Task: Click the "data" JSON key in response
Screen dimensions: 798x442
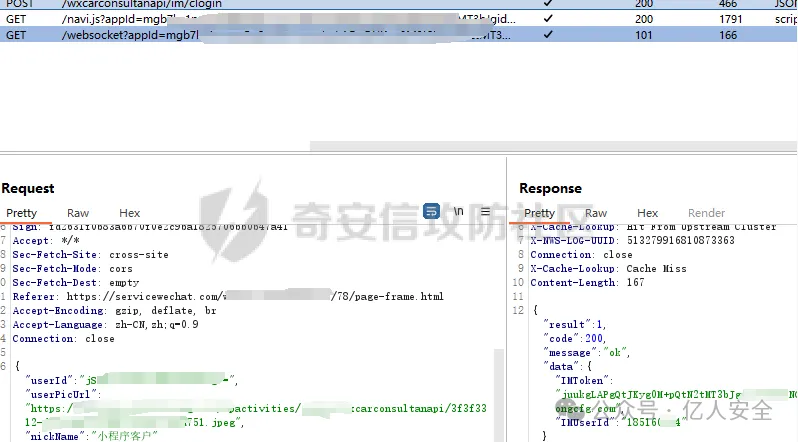Action: (560, 367)
